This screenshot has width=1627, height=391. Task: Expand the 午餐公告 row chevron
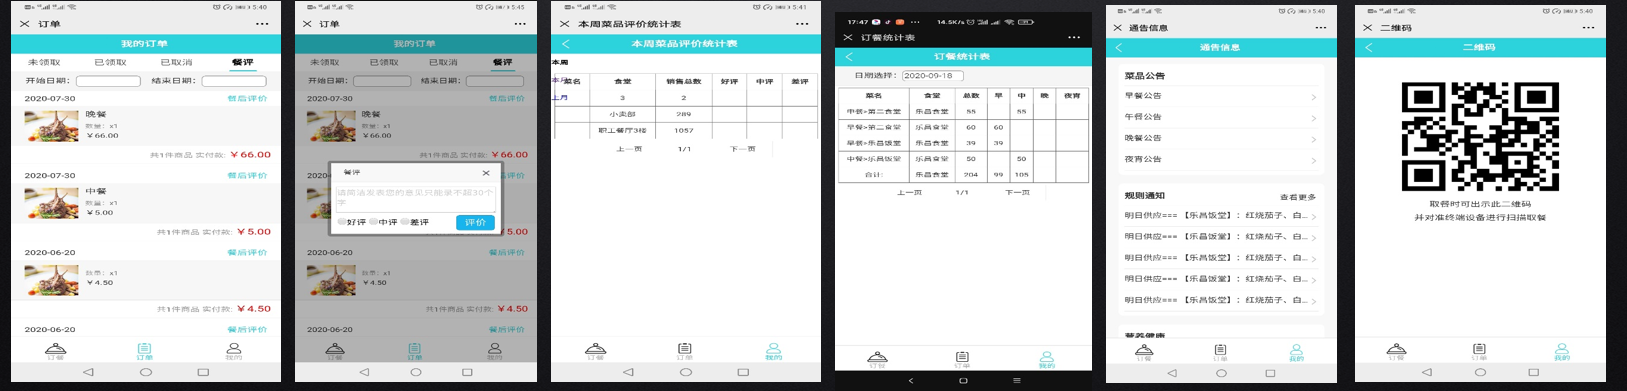coord(1313,118)
